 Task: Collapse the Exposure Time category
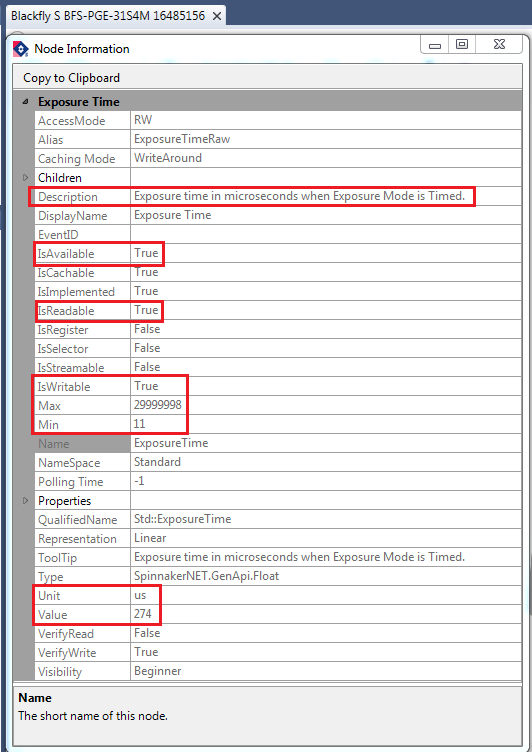[25, 102]
